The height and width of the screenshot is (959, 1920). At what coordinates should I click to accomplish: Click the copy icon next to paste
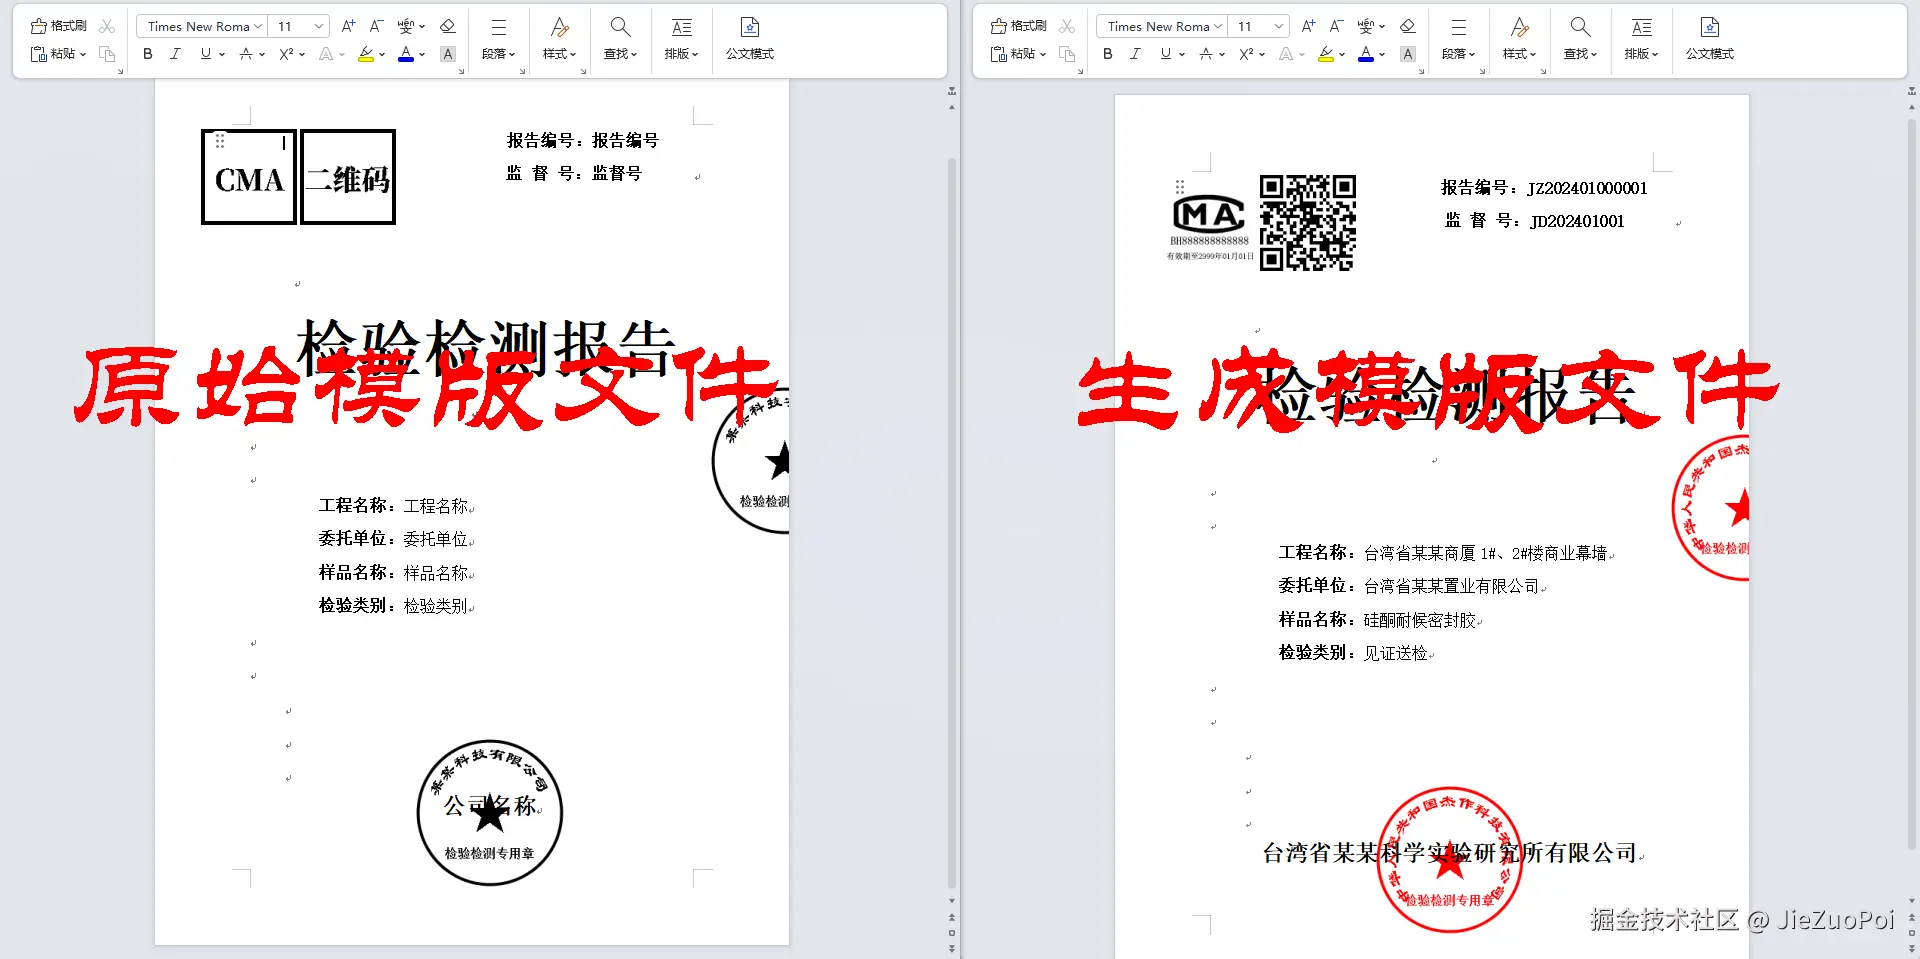pos(107,54)
